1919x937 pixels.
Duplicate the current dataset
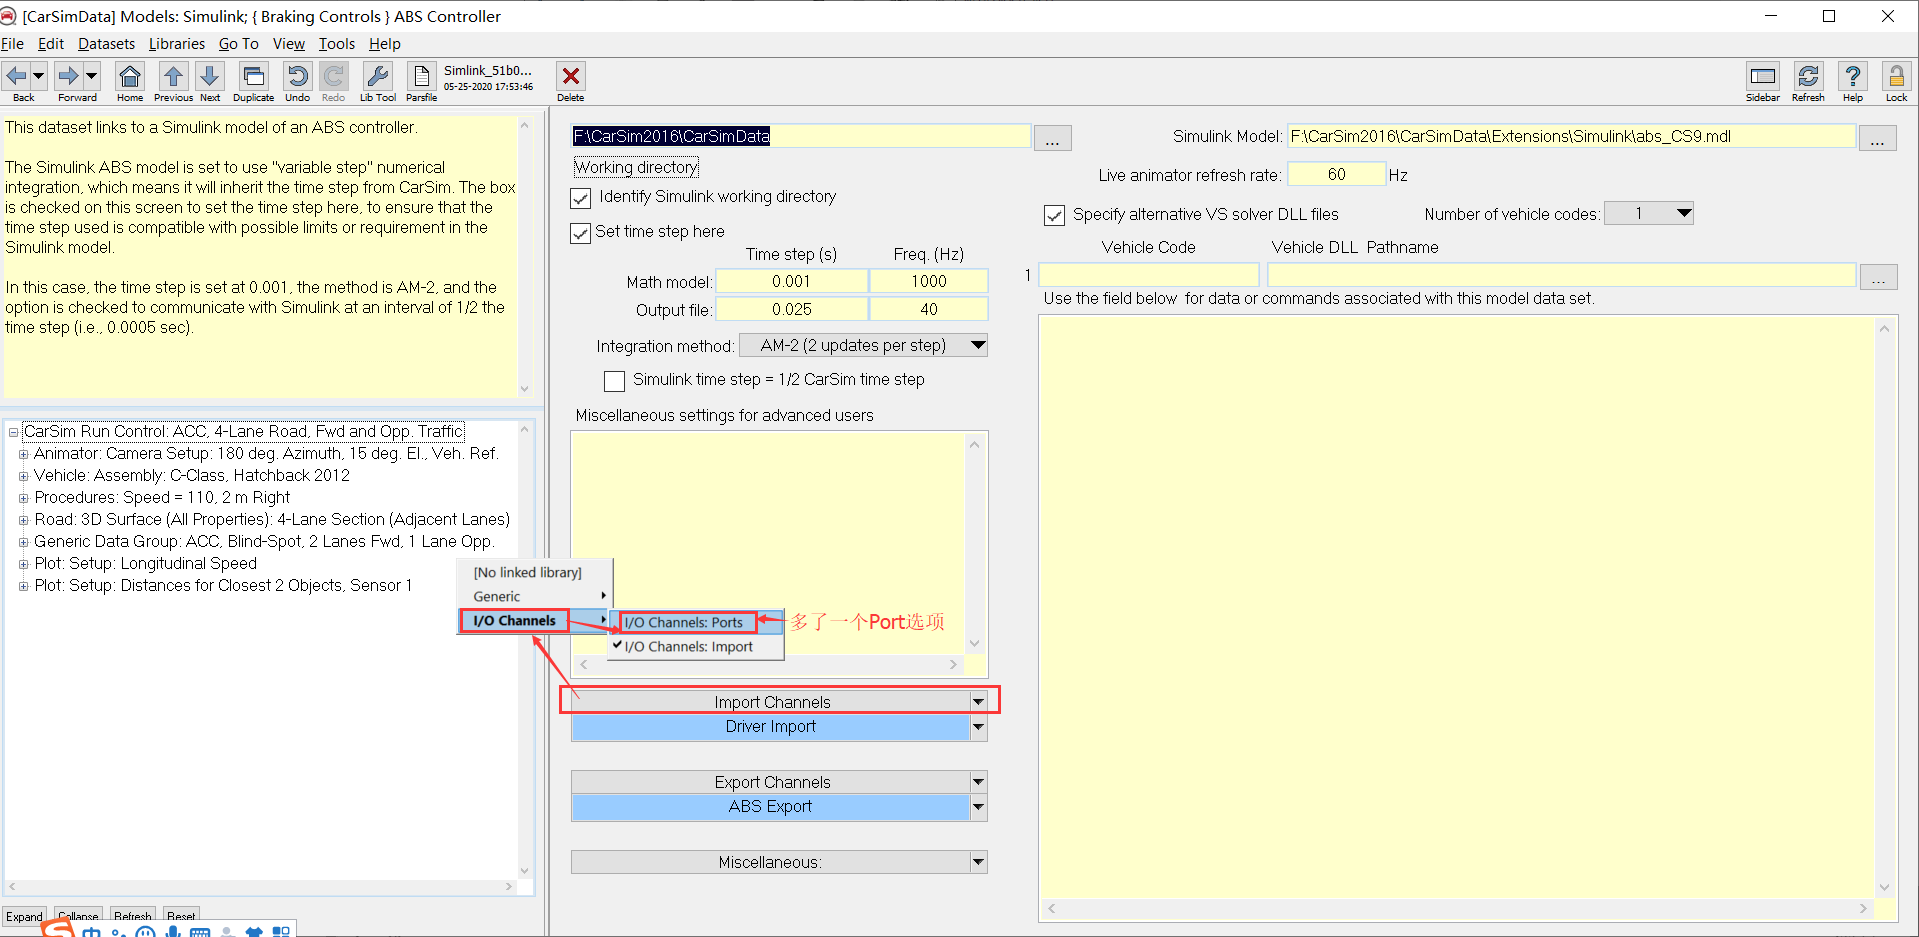point(254,76)
